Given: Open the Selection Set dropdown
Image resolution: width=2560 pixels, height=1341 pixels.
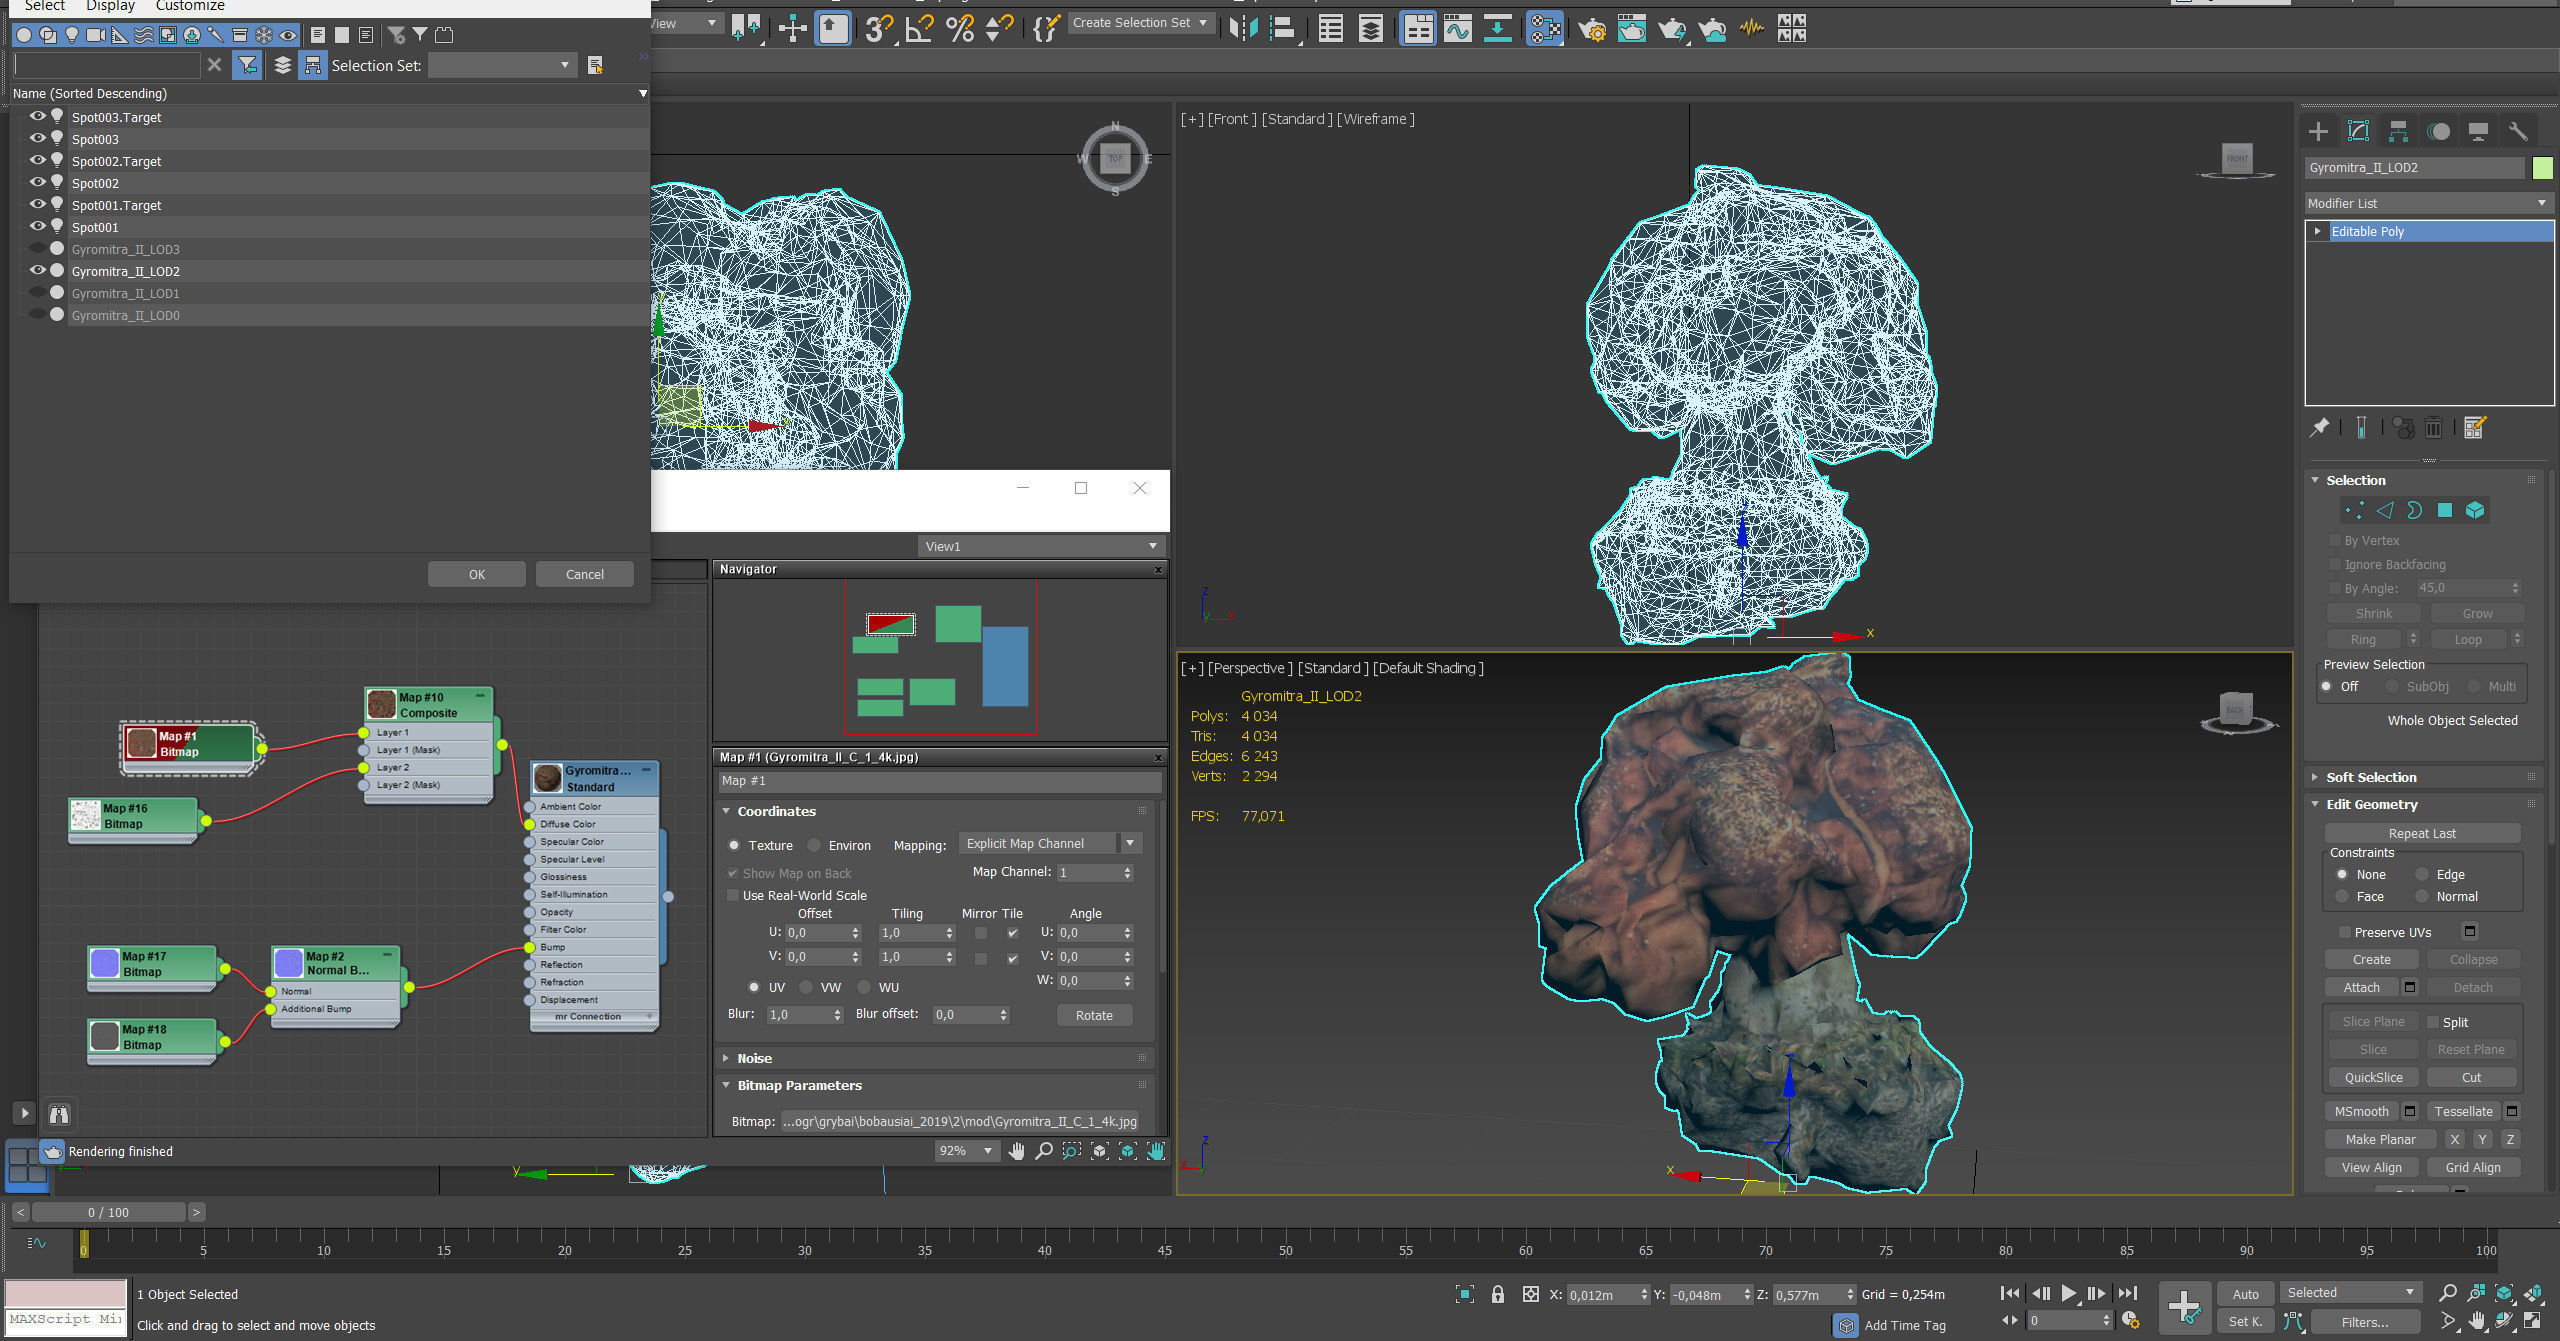Looking at the screenshot, I should click(x=502, y=65).
